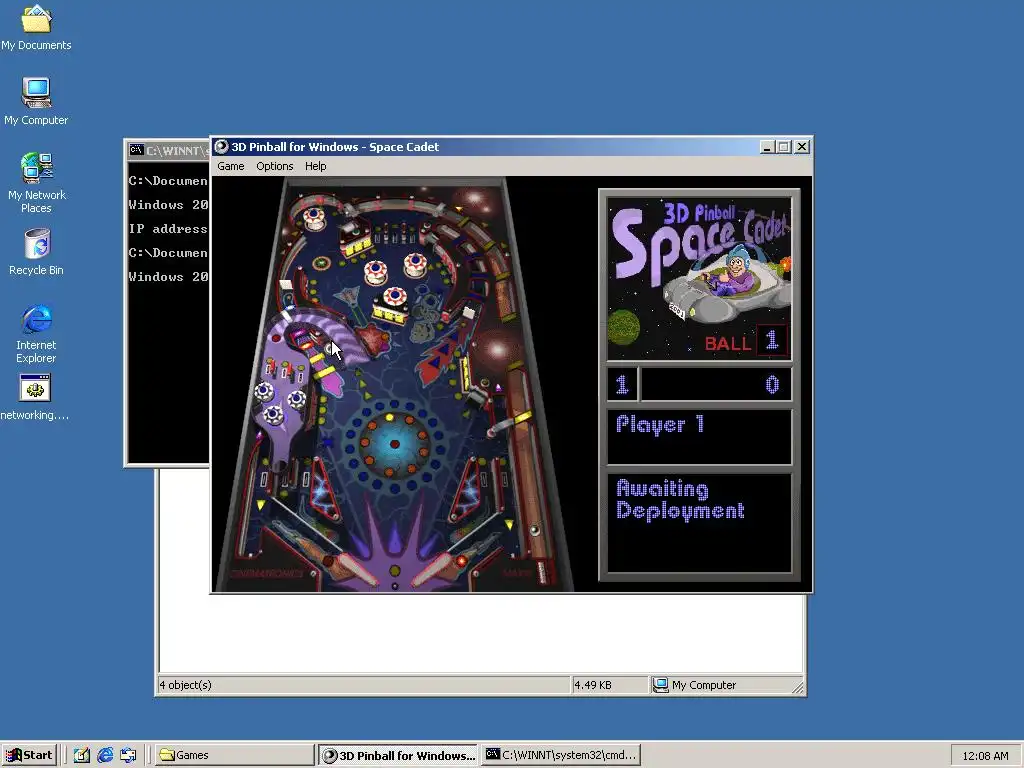Click the yellow target bank below bumpers
This screenshot has width=1024, height=768.
coord(391,313)
